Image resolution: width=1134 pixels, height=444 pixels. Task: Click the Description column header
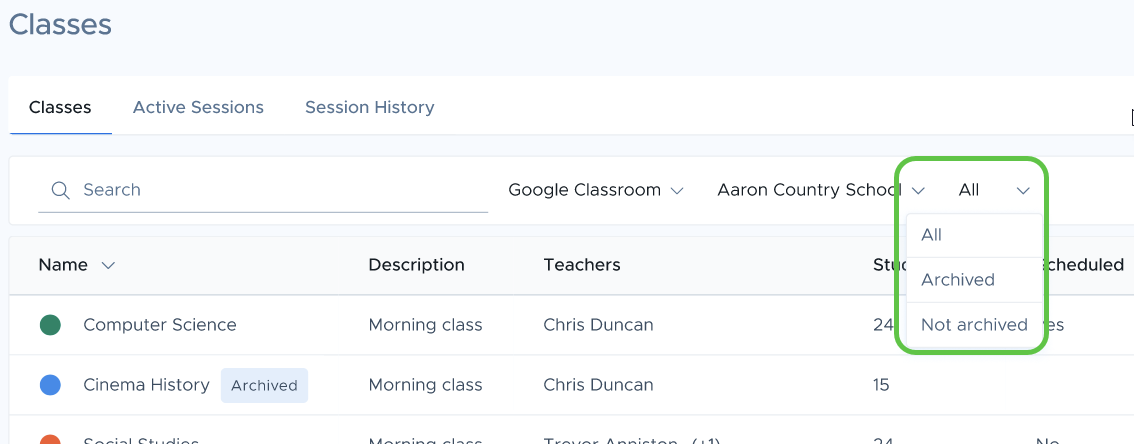(416, 265)
